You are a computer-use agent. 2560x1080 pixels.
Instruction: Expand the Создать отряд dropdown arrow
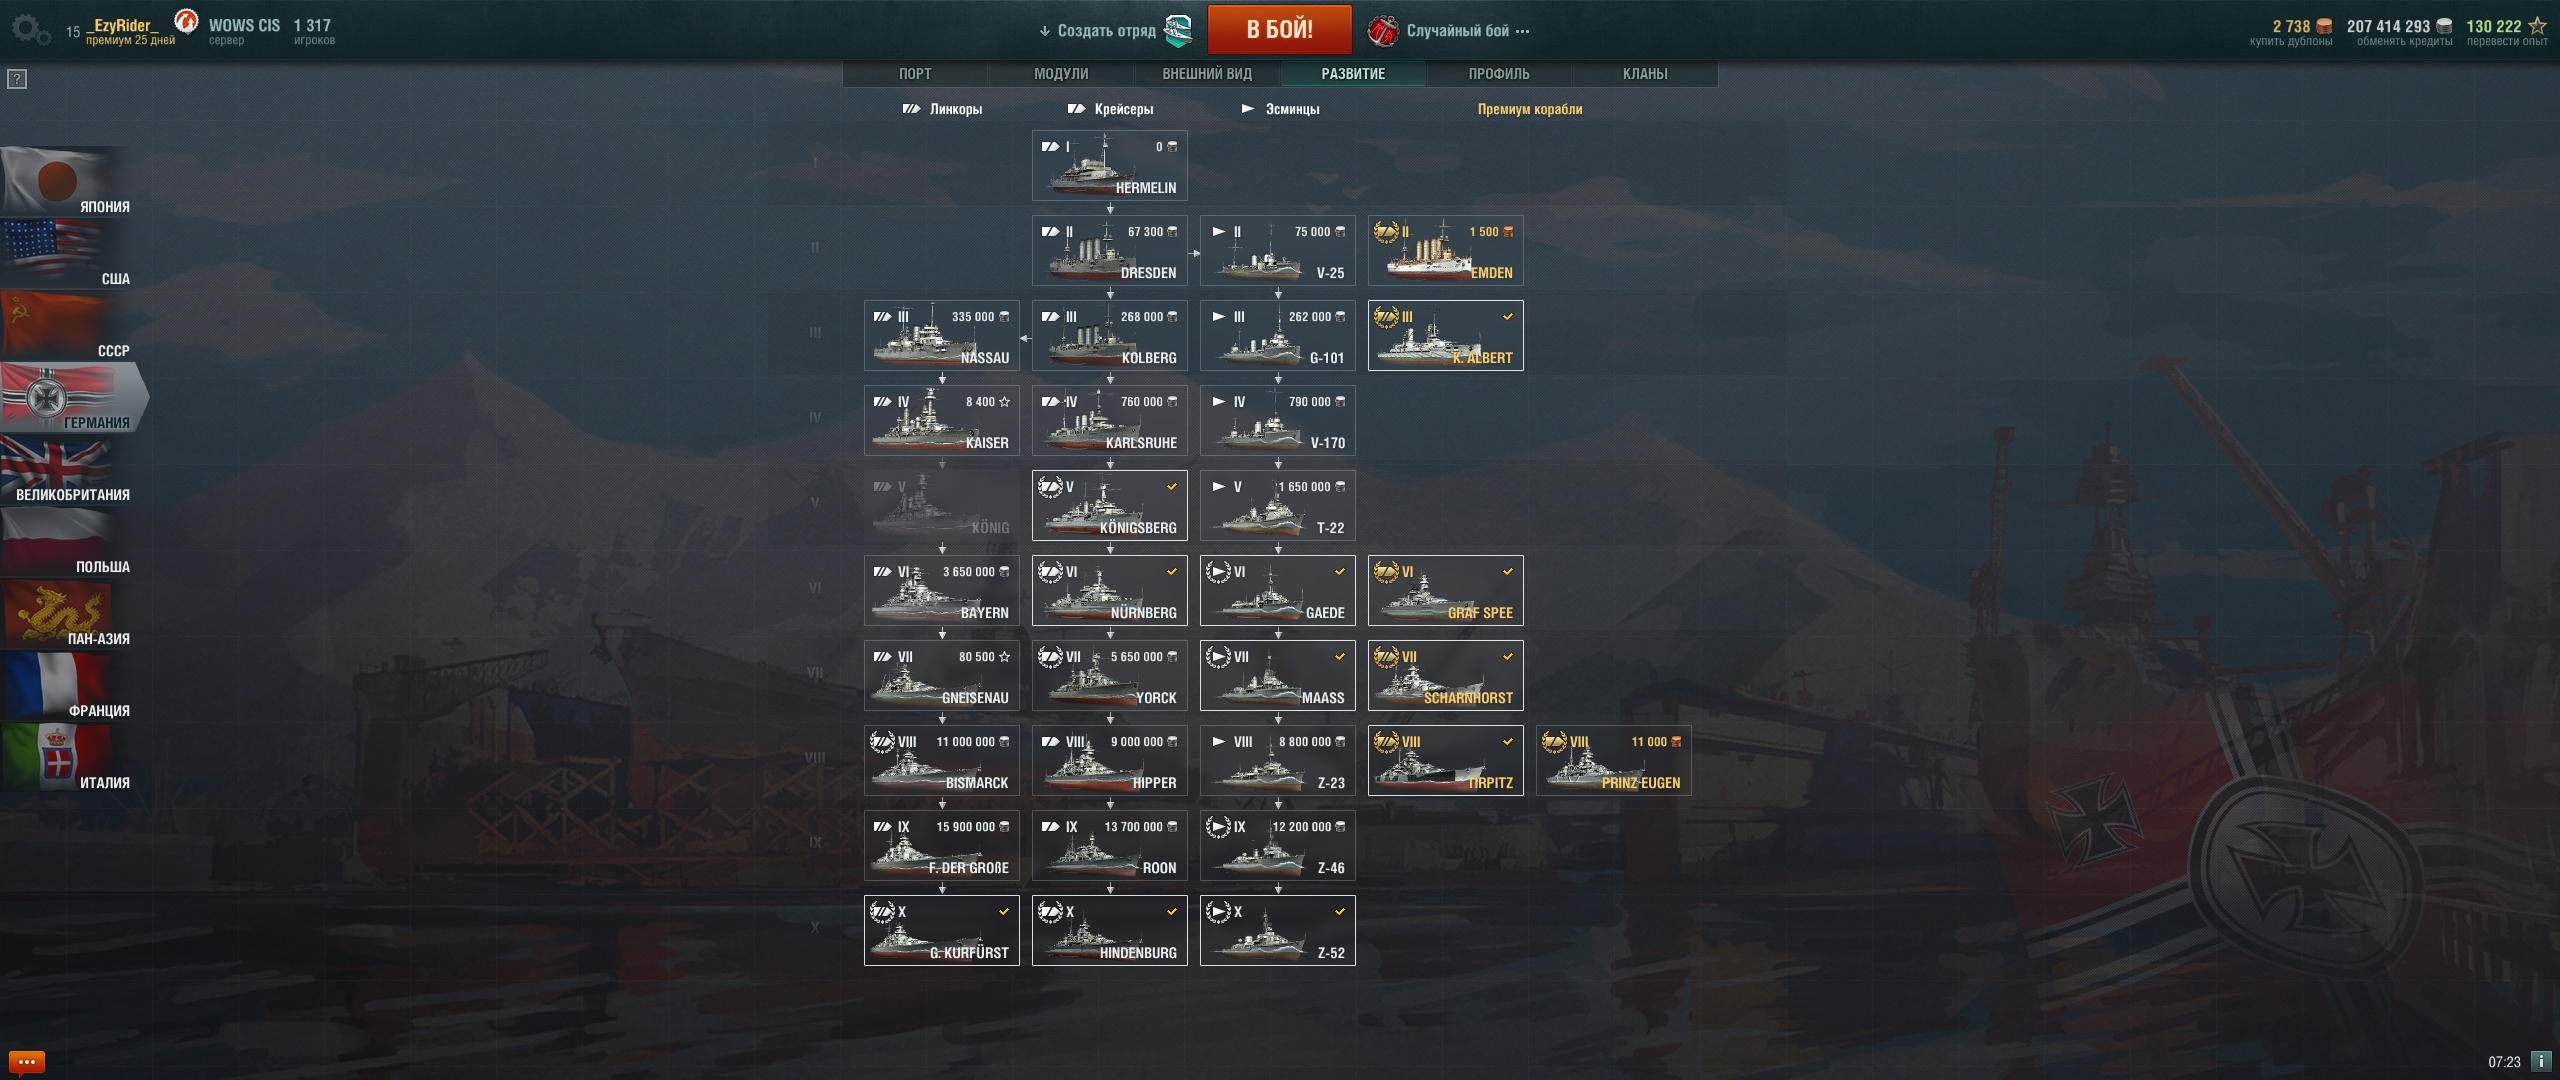click(x=1044, y=31)
